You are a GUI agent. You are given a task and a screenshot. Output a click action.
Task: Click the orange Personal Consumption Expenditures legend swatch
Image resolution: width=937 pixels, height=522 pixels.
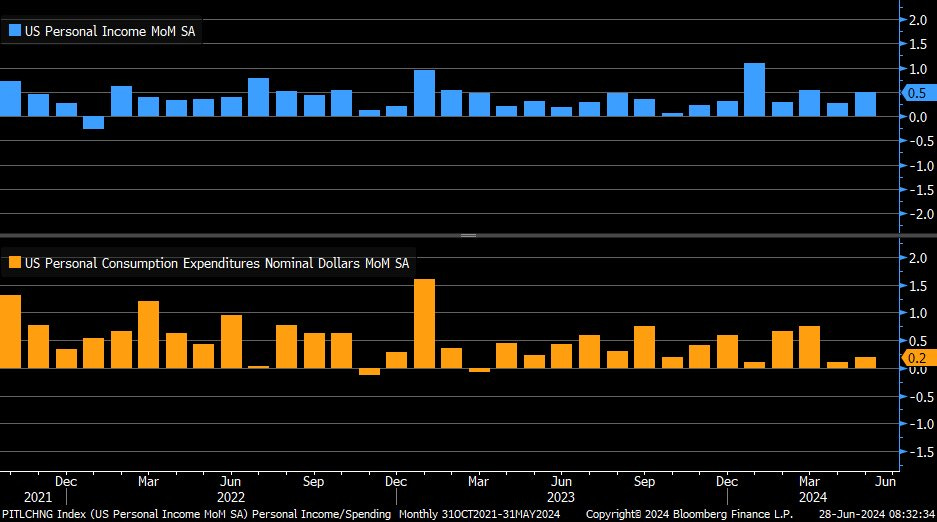[15, 263]
